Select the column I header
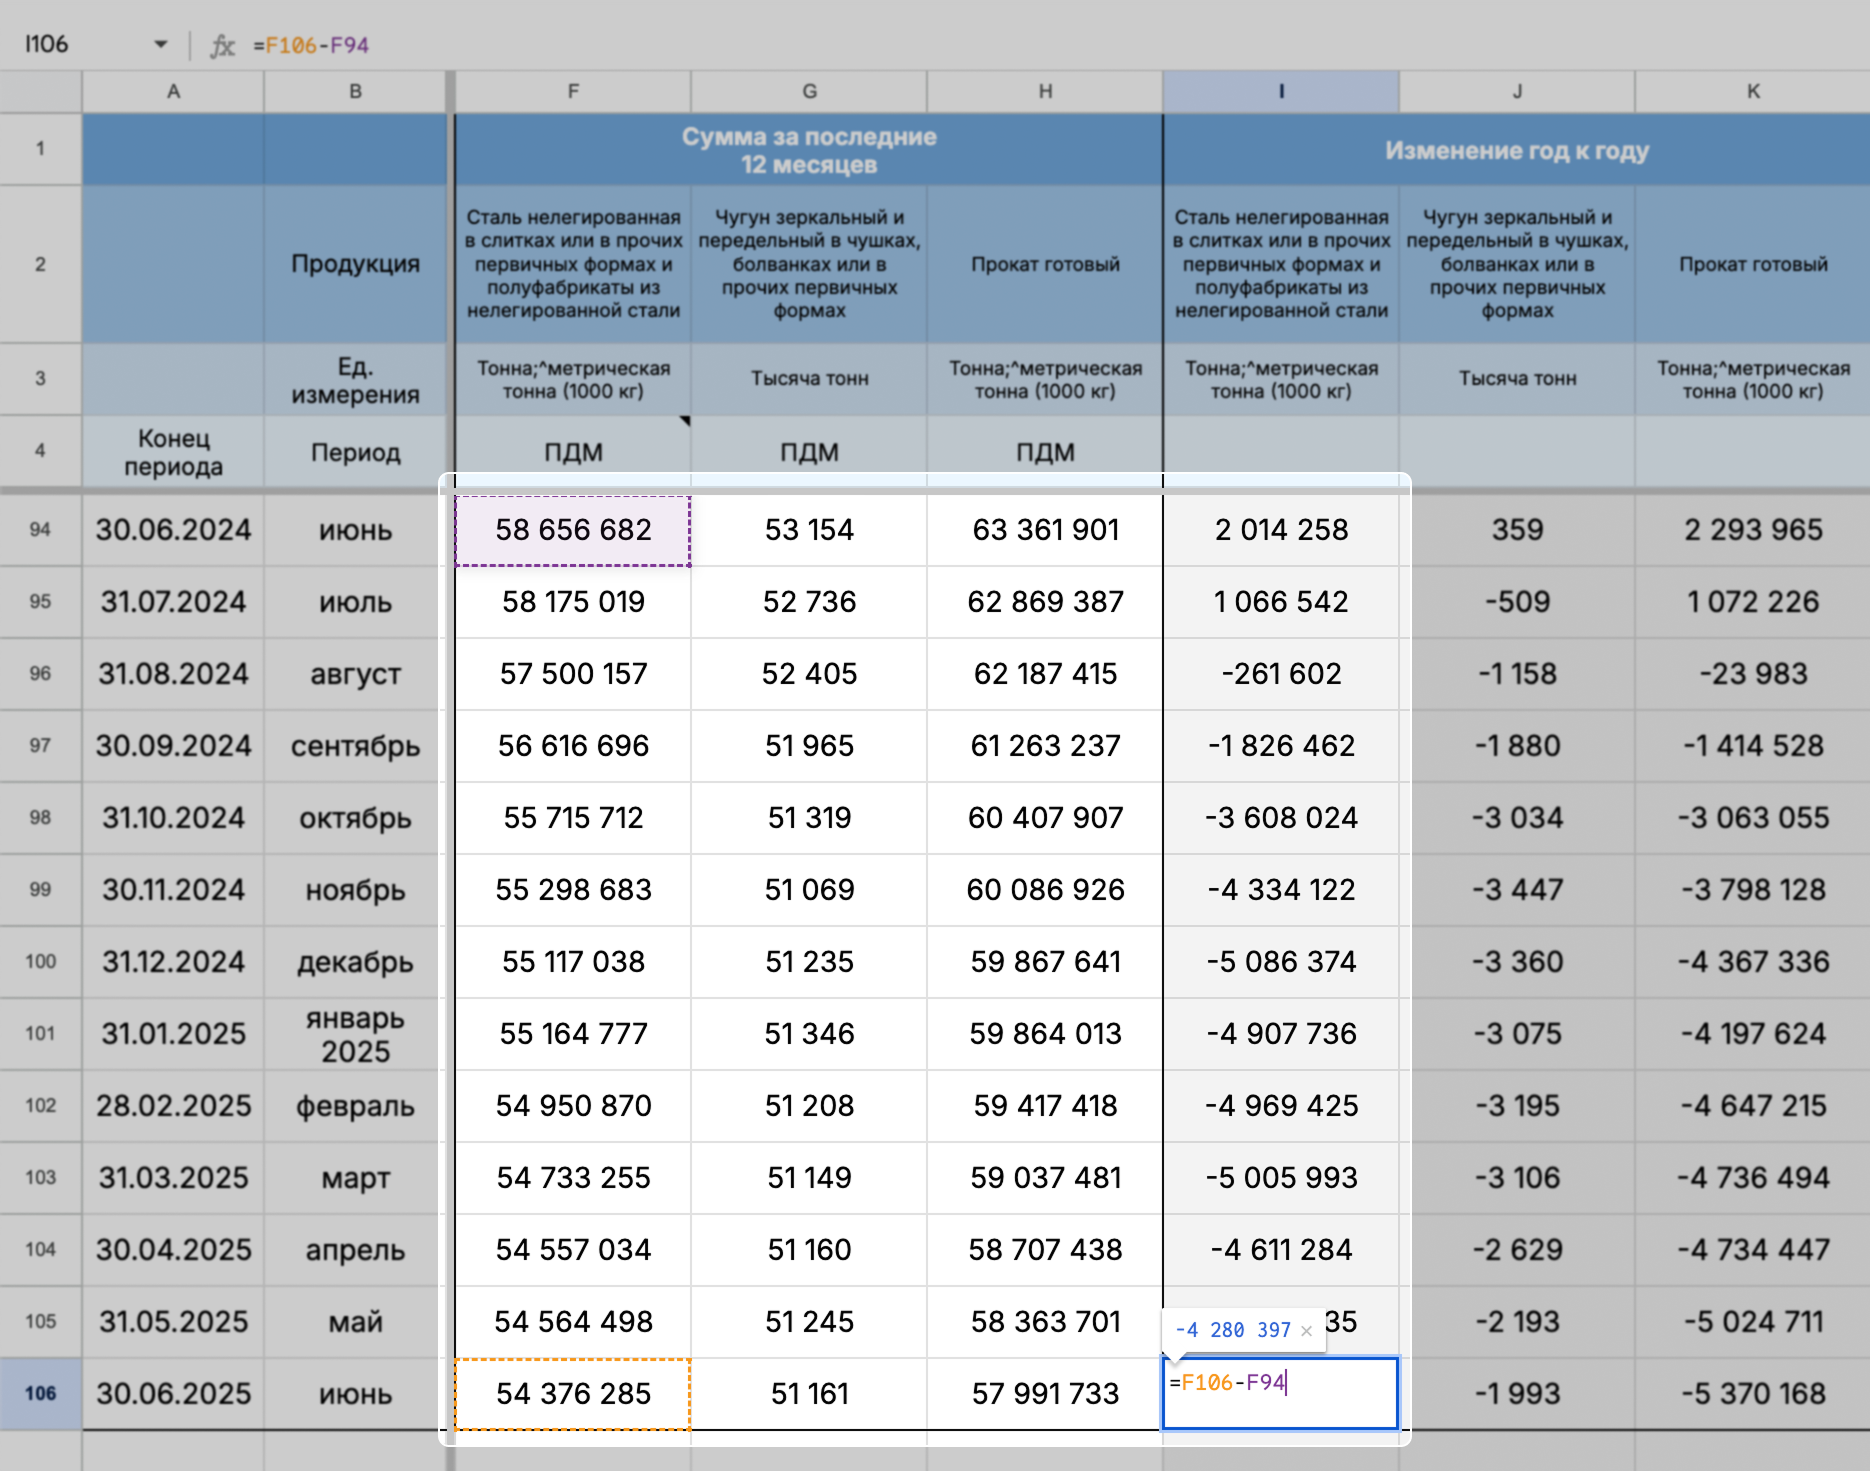Screen dimensions: 1870x1471 point(1280,92)
